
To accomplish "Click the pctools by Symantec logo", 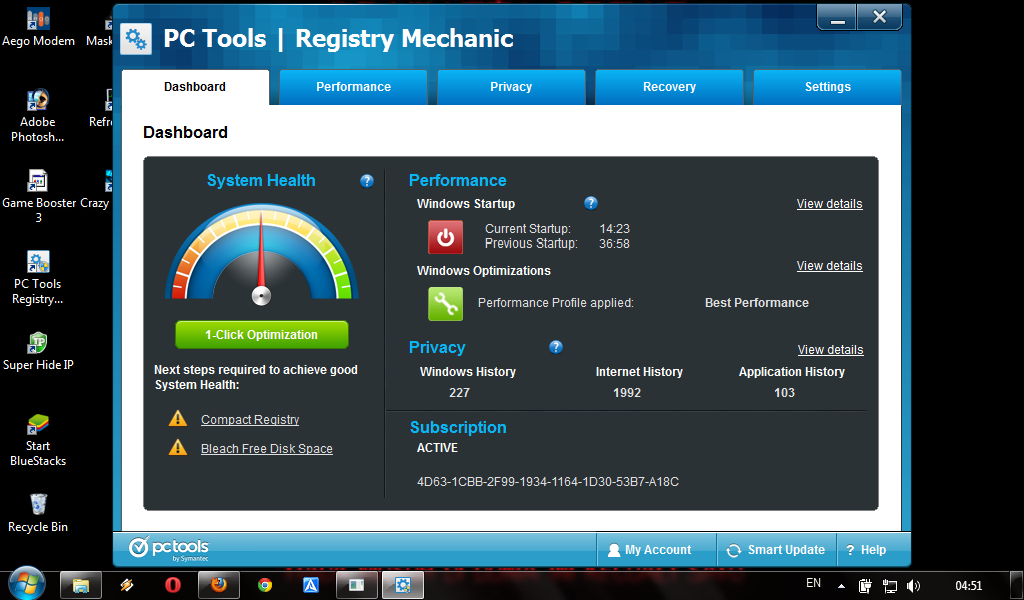I will pos(168,549).
